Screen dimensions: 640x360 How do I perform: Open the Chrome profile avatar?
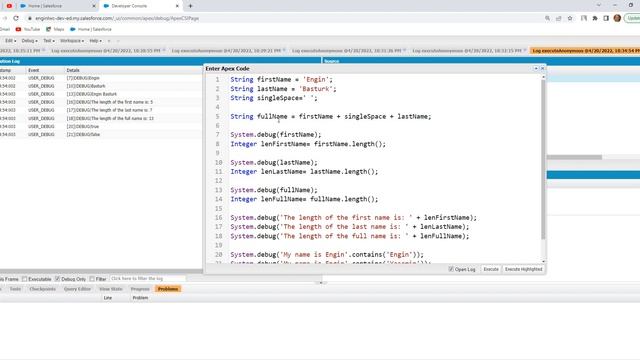617,18
